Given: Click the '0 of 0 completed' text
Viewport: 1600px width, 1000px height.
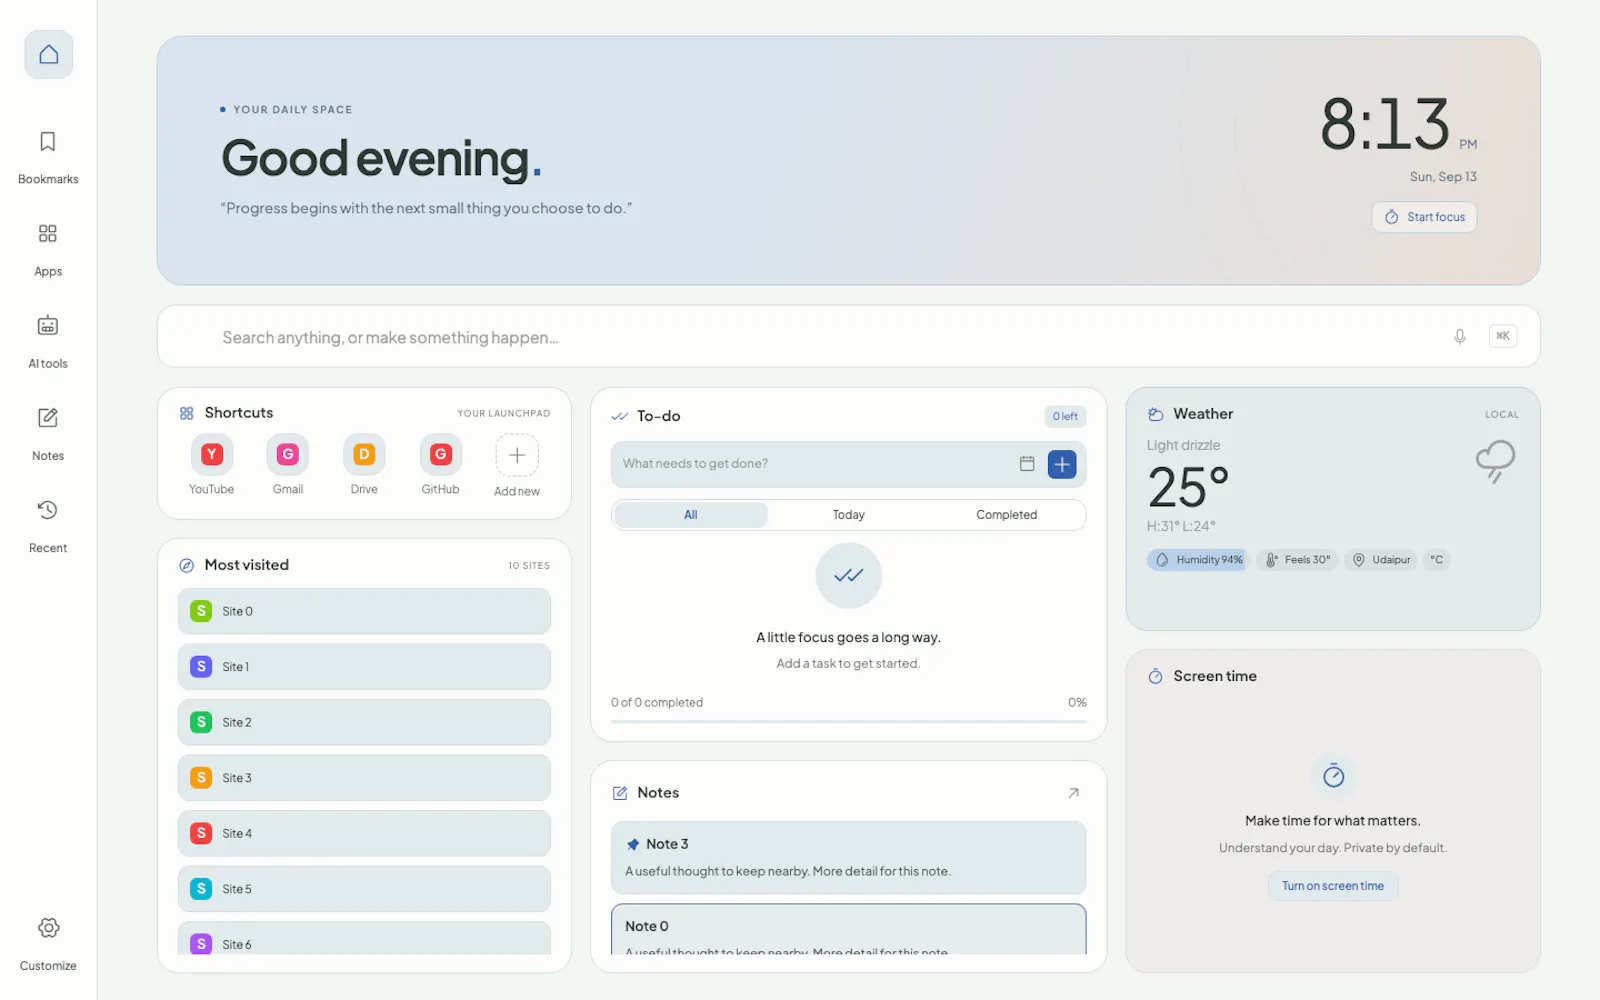Looking at the screenshot, I should point(657,703).
